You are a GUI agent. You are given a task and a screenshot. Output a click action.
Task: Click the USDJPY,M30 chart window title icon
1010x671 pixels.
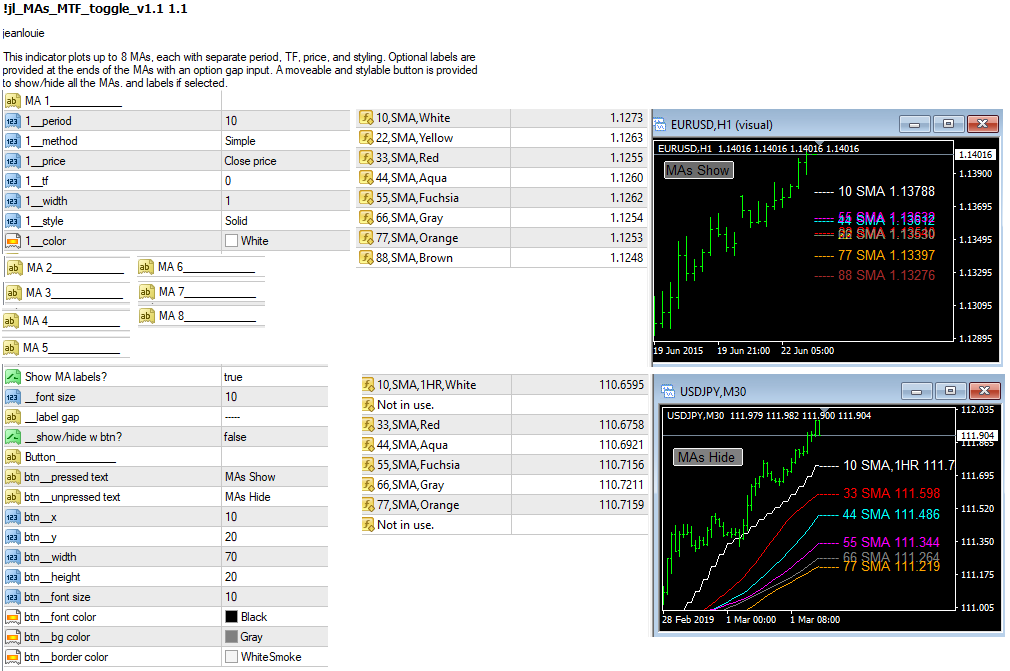pos(668,392)
